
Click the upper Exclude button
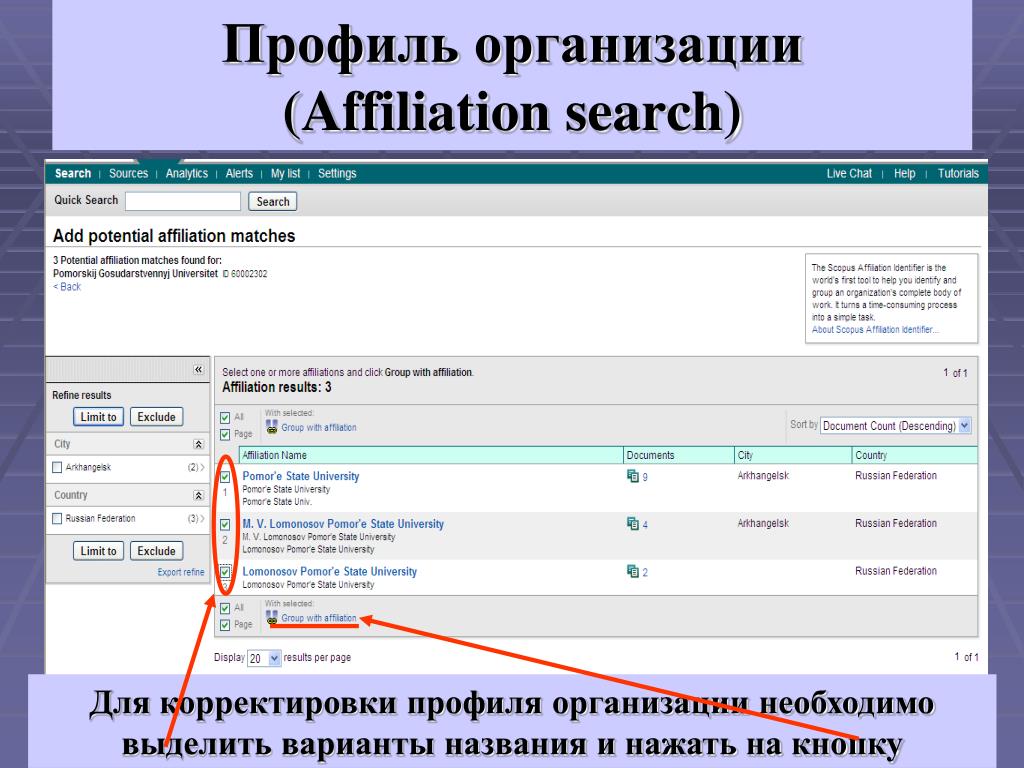157,417
